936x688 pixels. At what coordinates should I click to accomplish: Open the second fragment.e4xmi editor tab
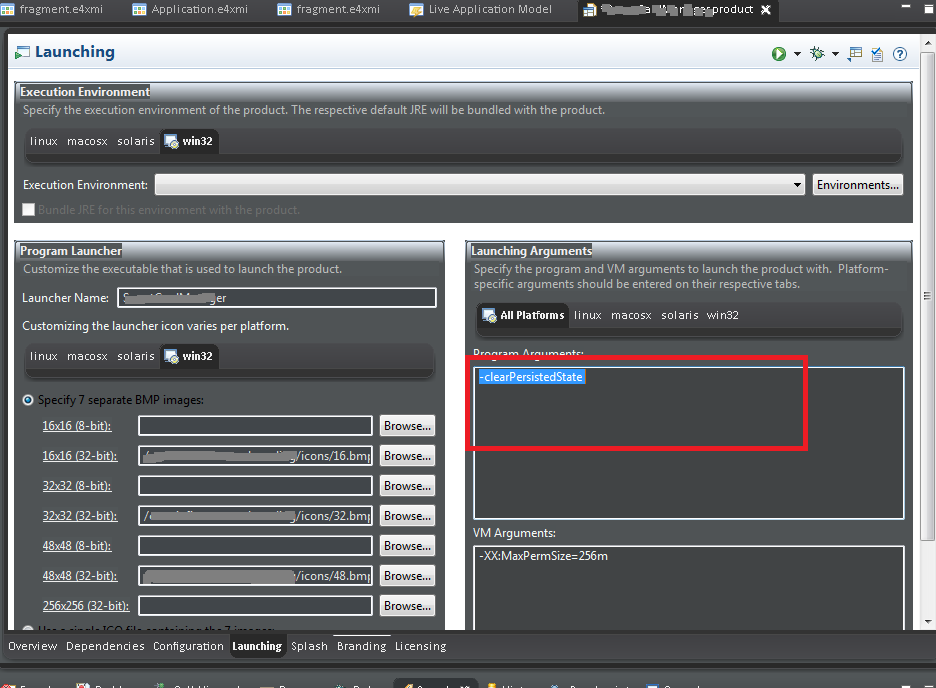338,10
